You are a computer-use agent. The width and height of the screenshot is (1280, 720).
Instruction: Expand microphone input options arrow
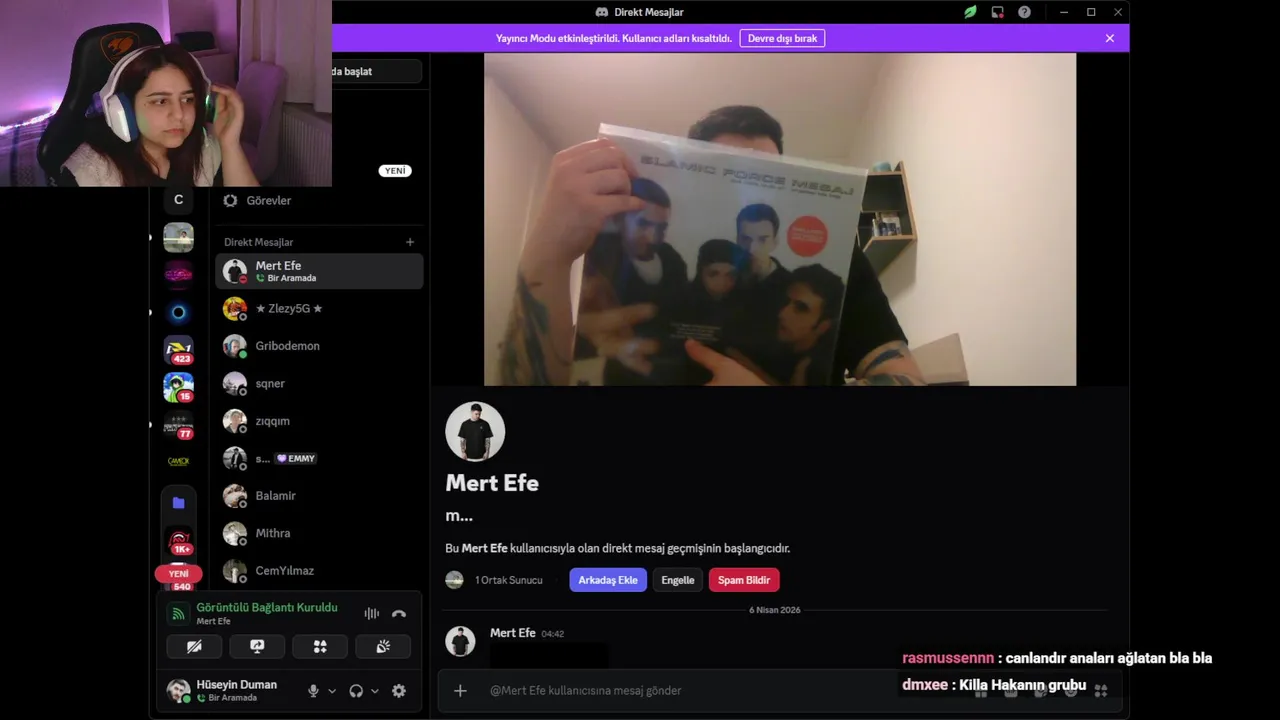tap(331, 691)
